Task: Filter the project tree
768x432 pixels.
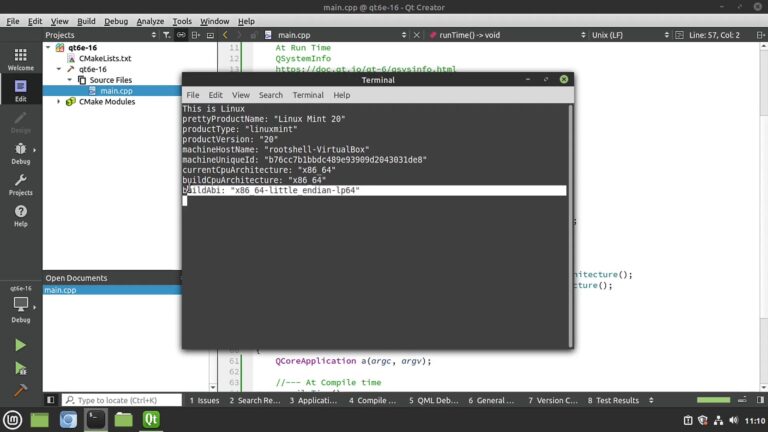Action: coord(167,35)
